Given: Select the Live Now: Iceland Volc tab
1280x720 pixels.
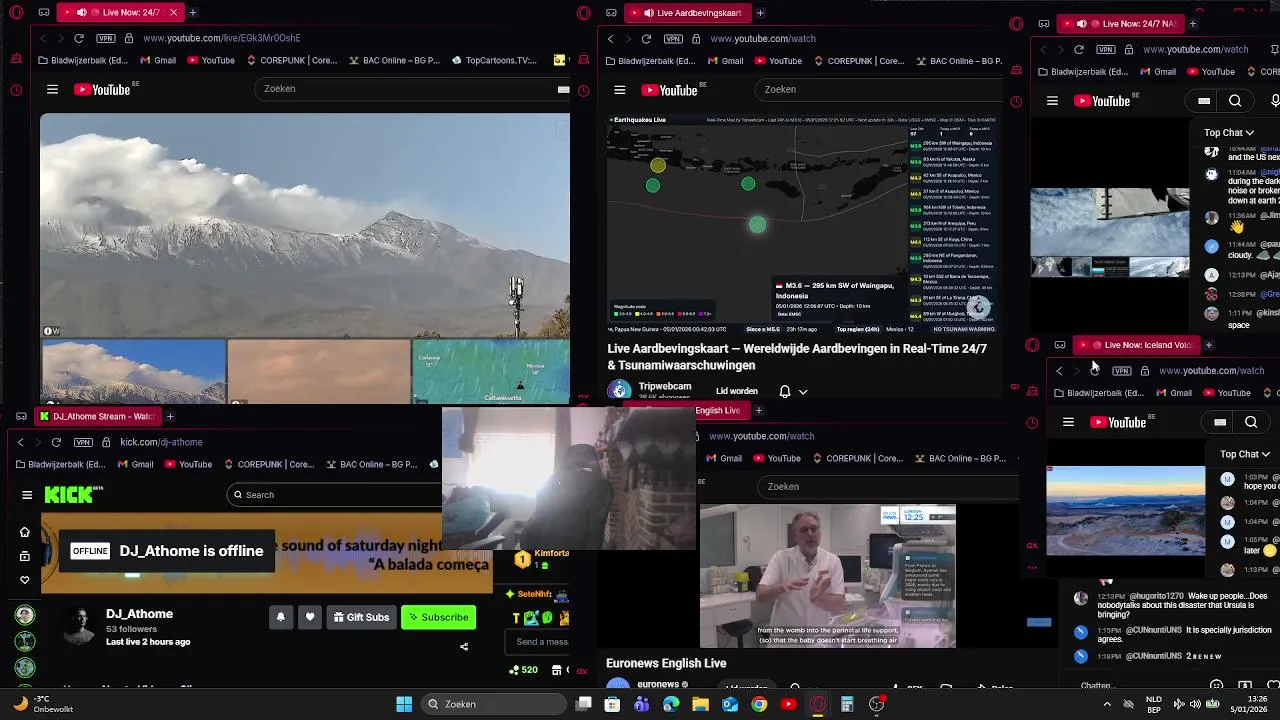Looking at the screenshot, I should (1135, 345).
